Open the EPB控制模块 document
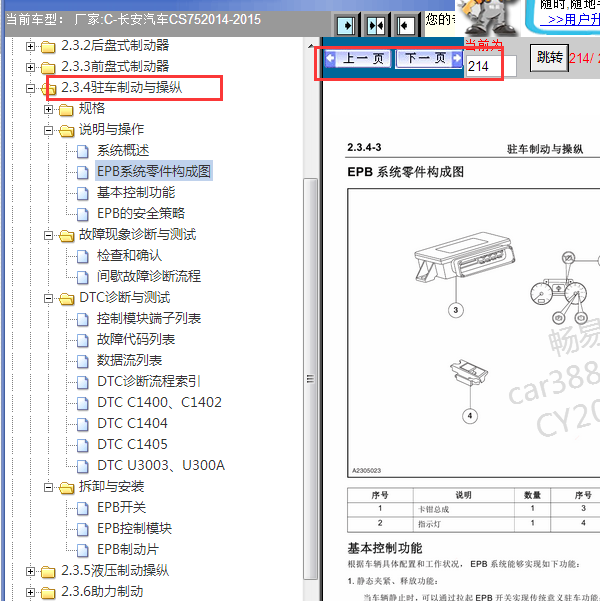Screen dimensions: 600x601 click(134, 529)
